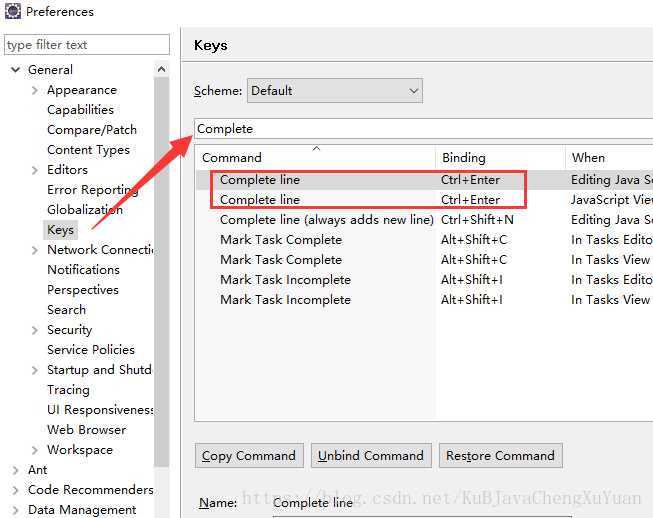Click sort arrow above Command column

317,148
